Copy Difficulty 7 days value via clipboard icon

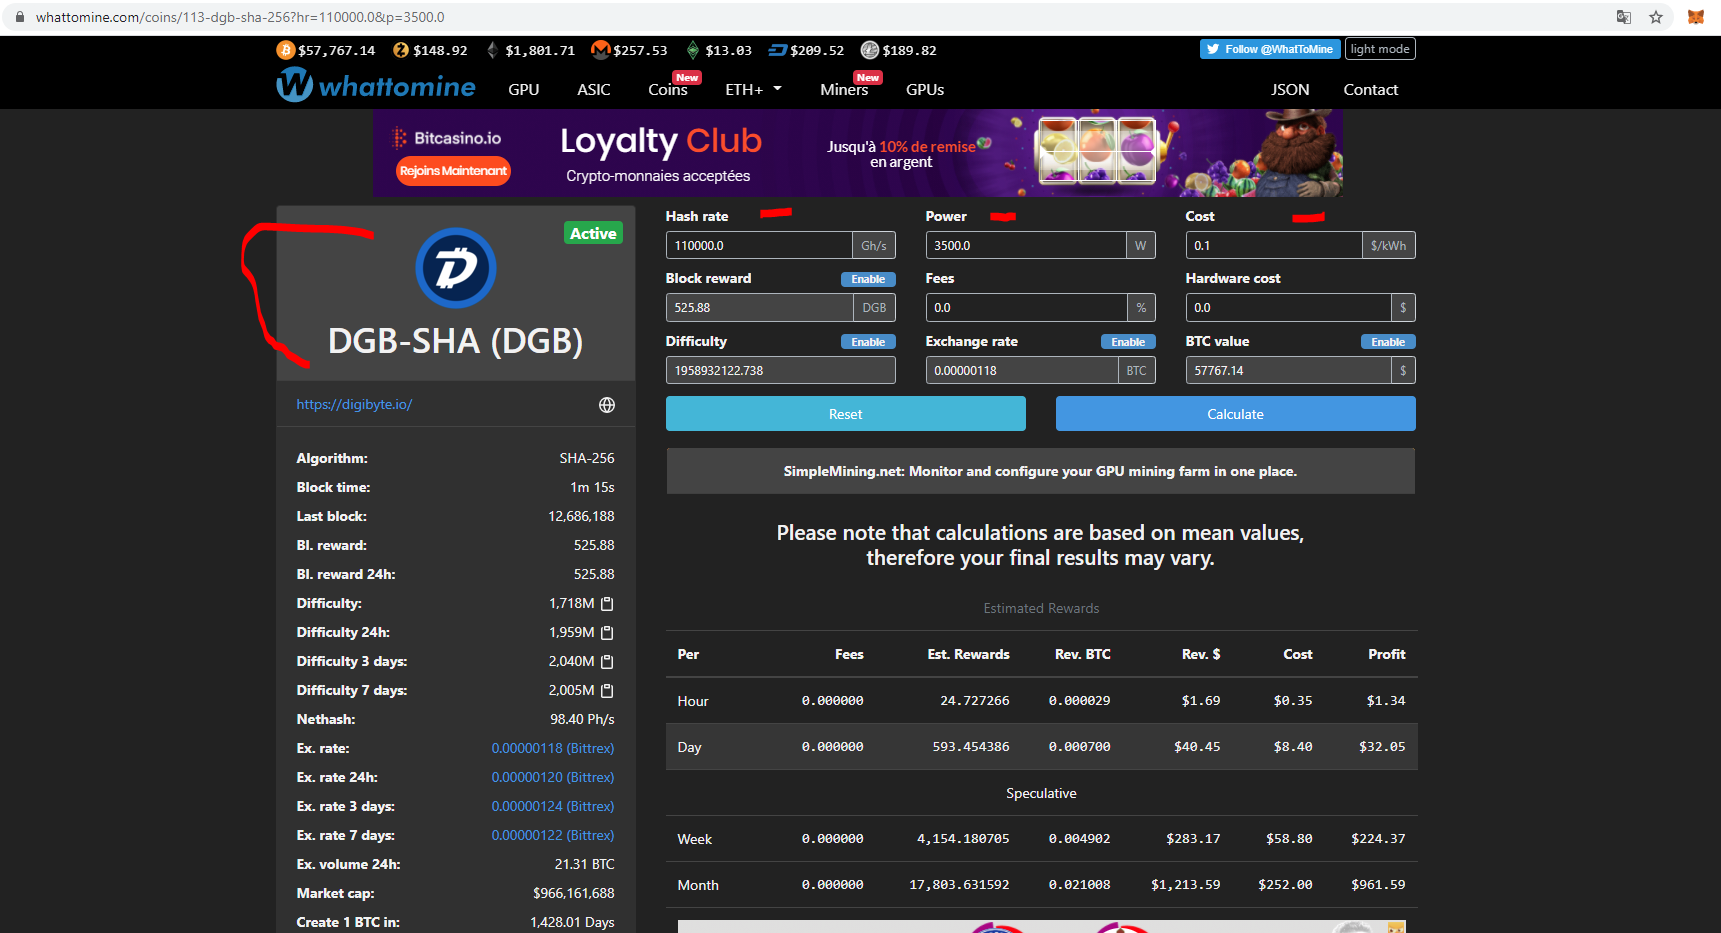(x=607, y=691)
